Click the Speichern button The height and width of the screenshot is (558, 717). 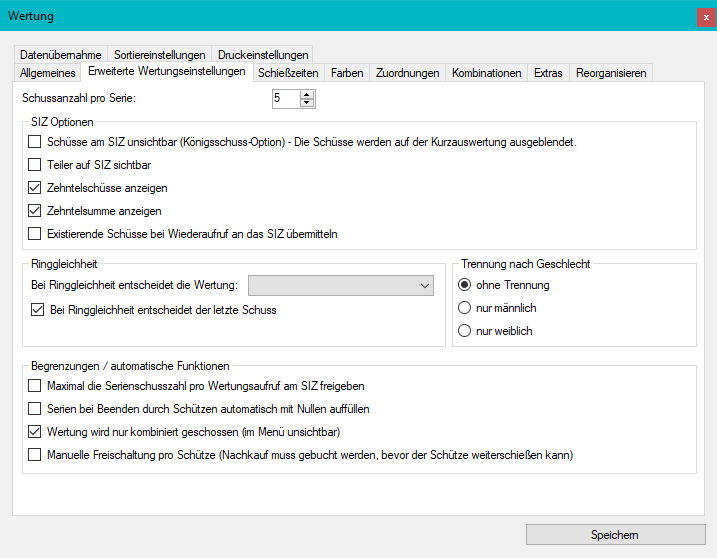pyautogui.click(x=614, y=535)
